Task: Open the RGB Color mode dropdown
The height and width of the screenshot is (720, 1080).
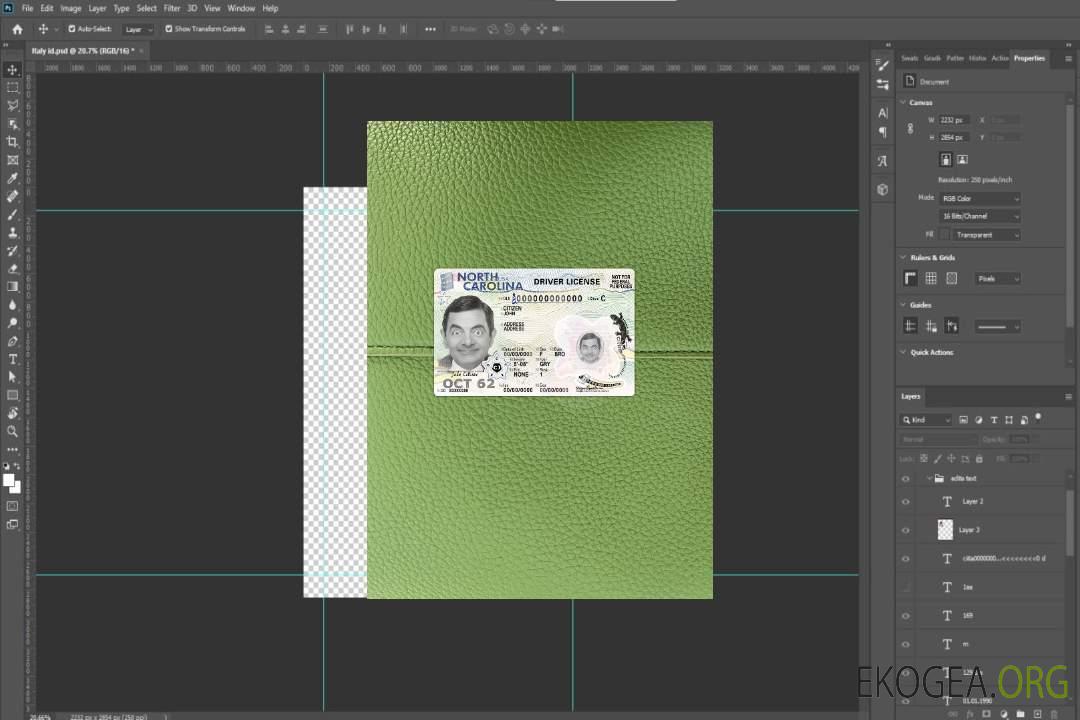Action: pyautogui.click(x=980, y=198)
